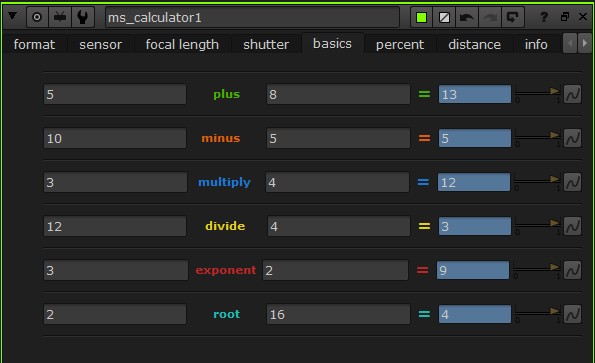Close the ms_calculator1 properties panel

pos(583,17)
